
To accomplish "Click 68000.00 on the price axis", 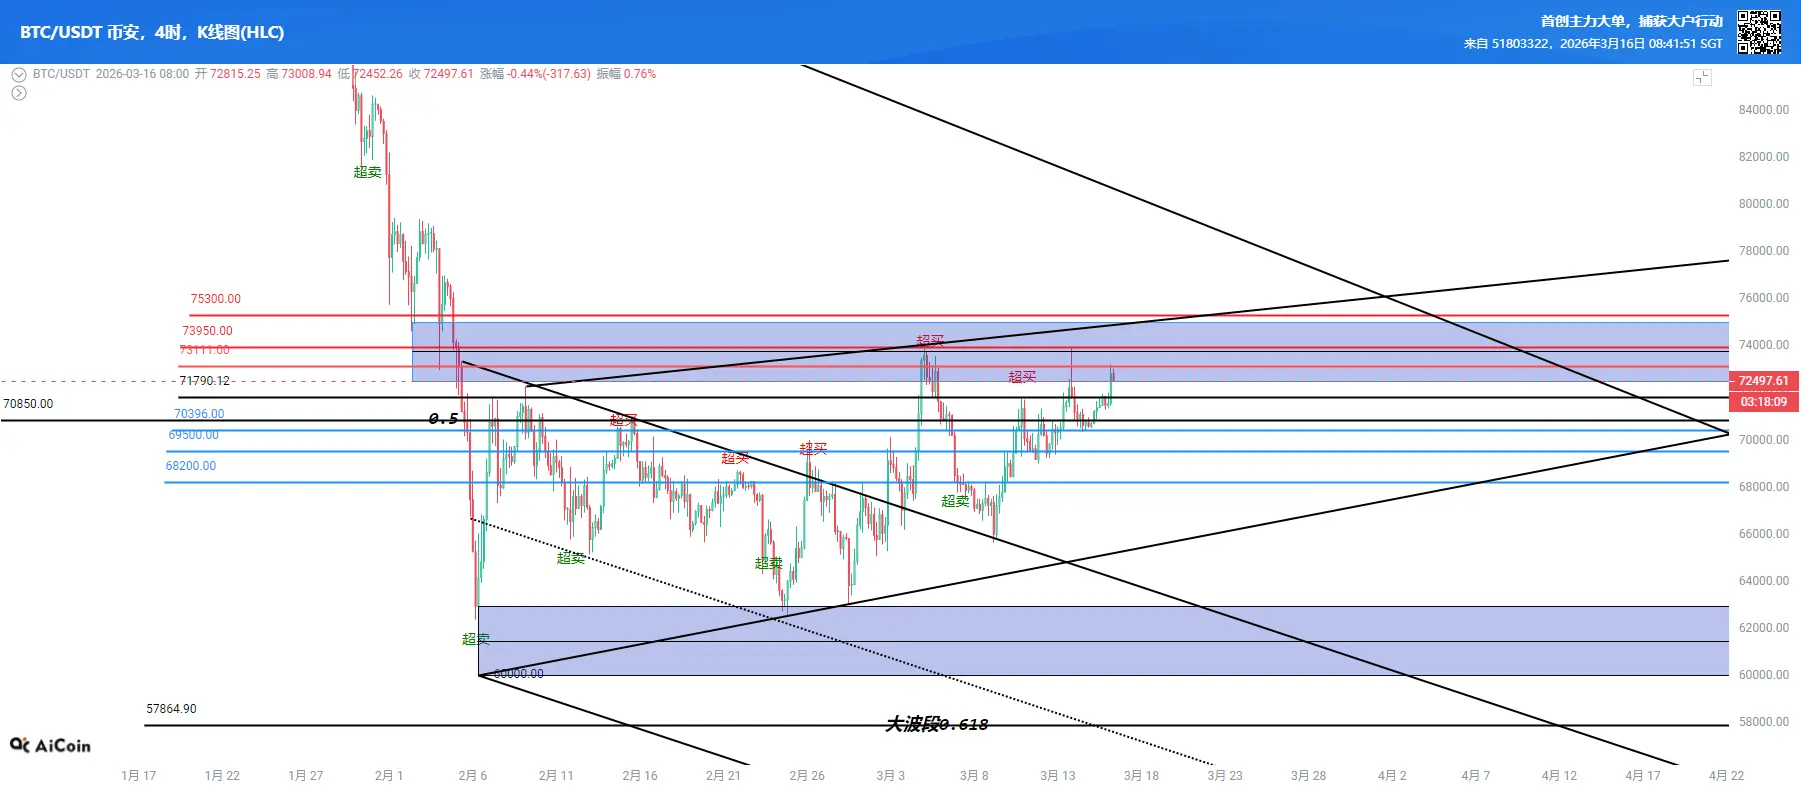I will point(1764,487).
